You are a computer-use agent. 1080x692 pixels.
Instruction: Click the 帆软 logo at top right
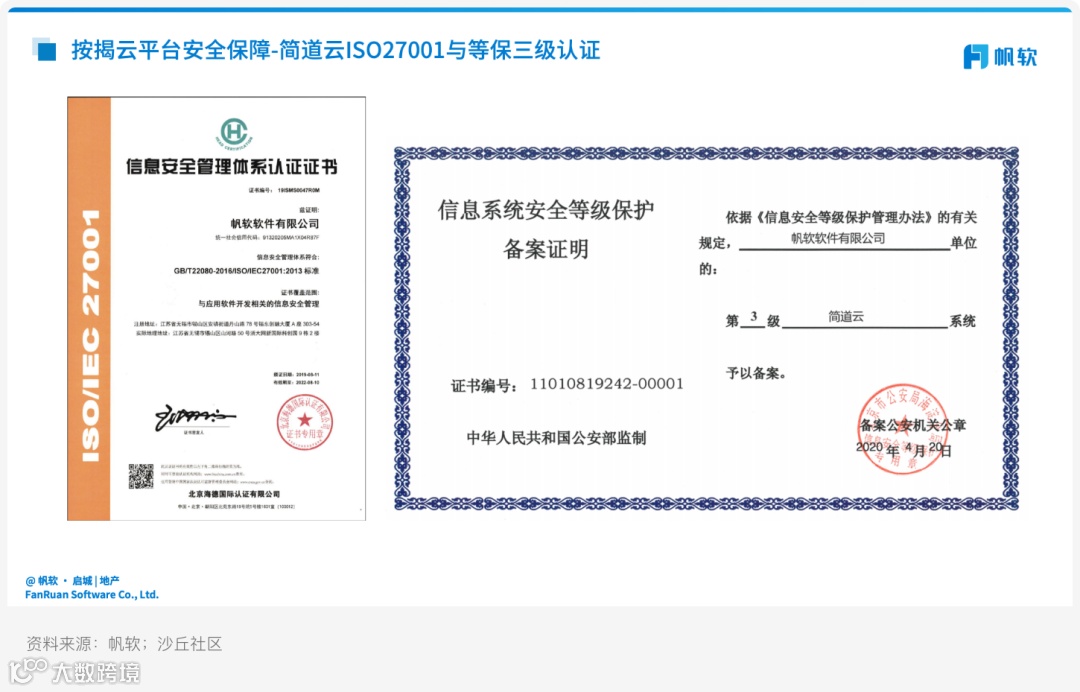pyautogui.click(x=1000, y=56)
